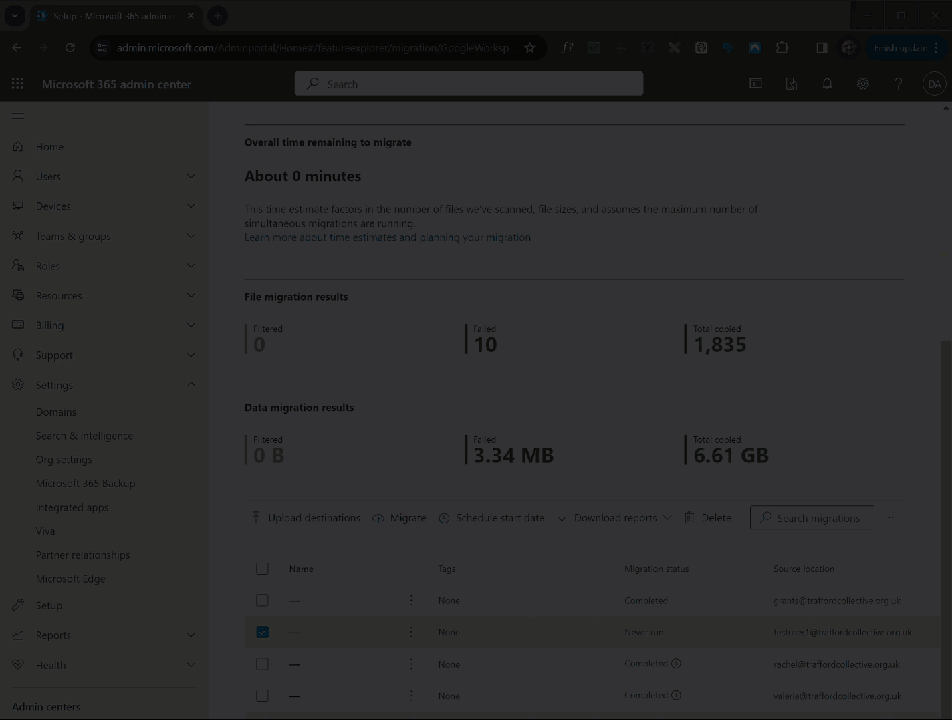The width and height of the screenshot is (952, 720).
Task: Open Setup in the navigation
Action: tap(49, 605)
